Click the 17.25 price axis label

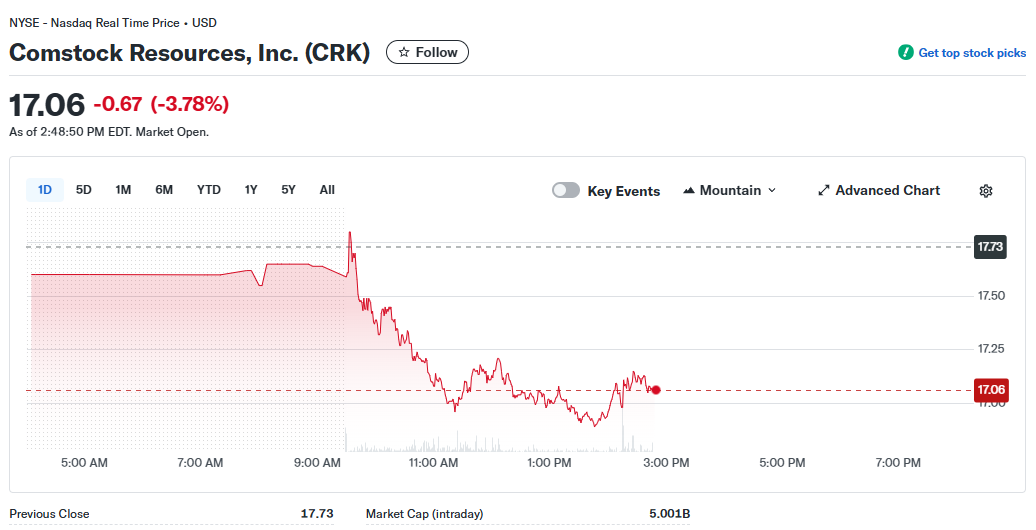coord(991,349)
